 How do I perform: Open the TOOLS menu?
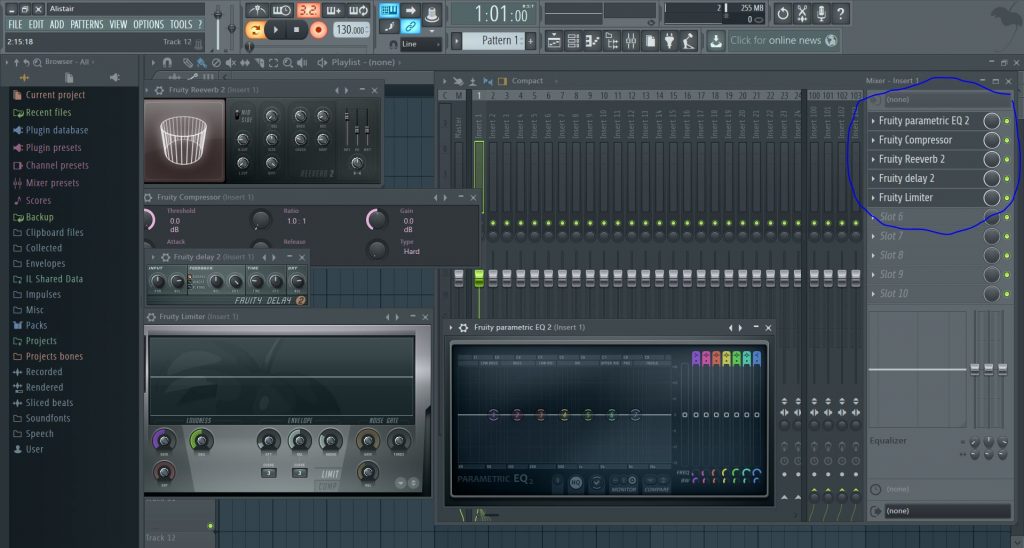coord(181,24)
